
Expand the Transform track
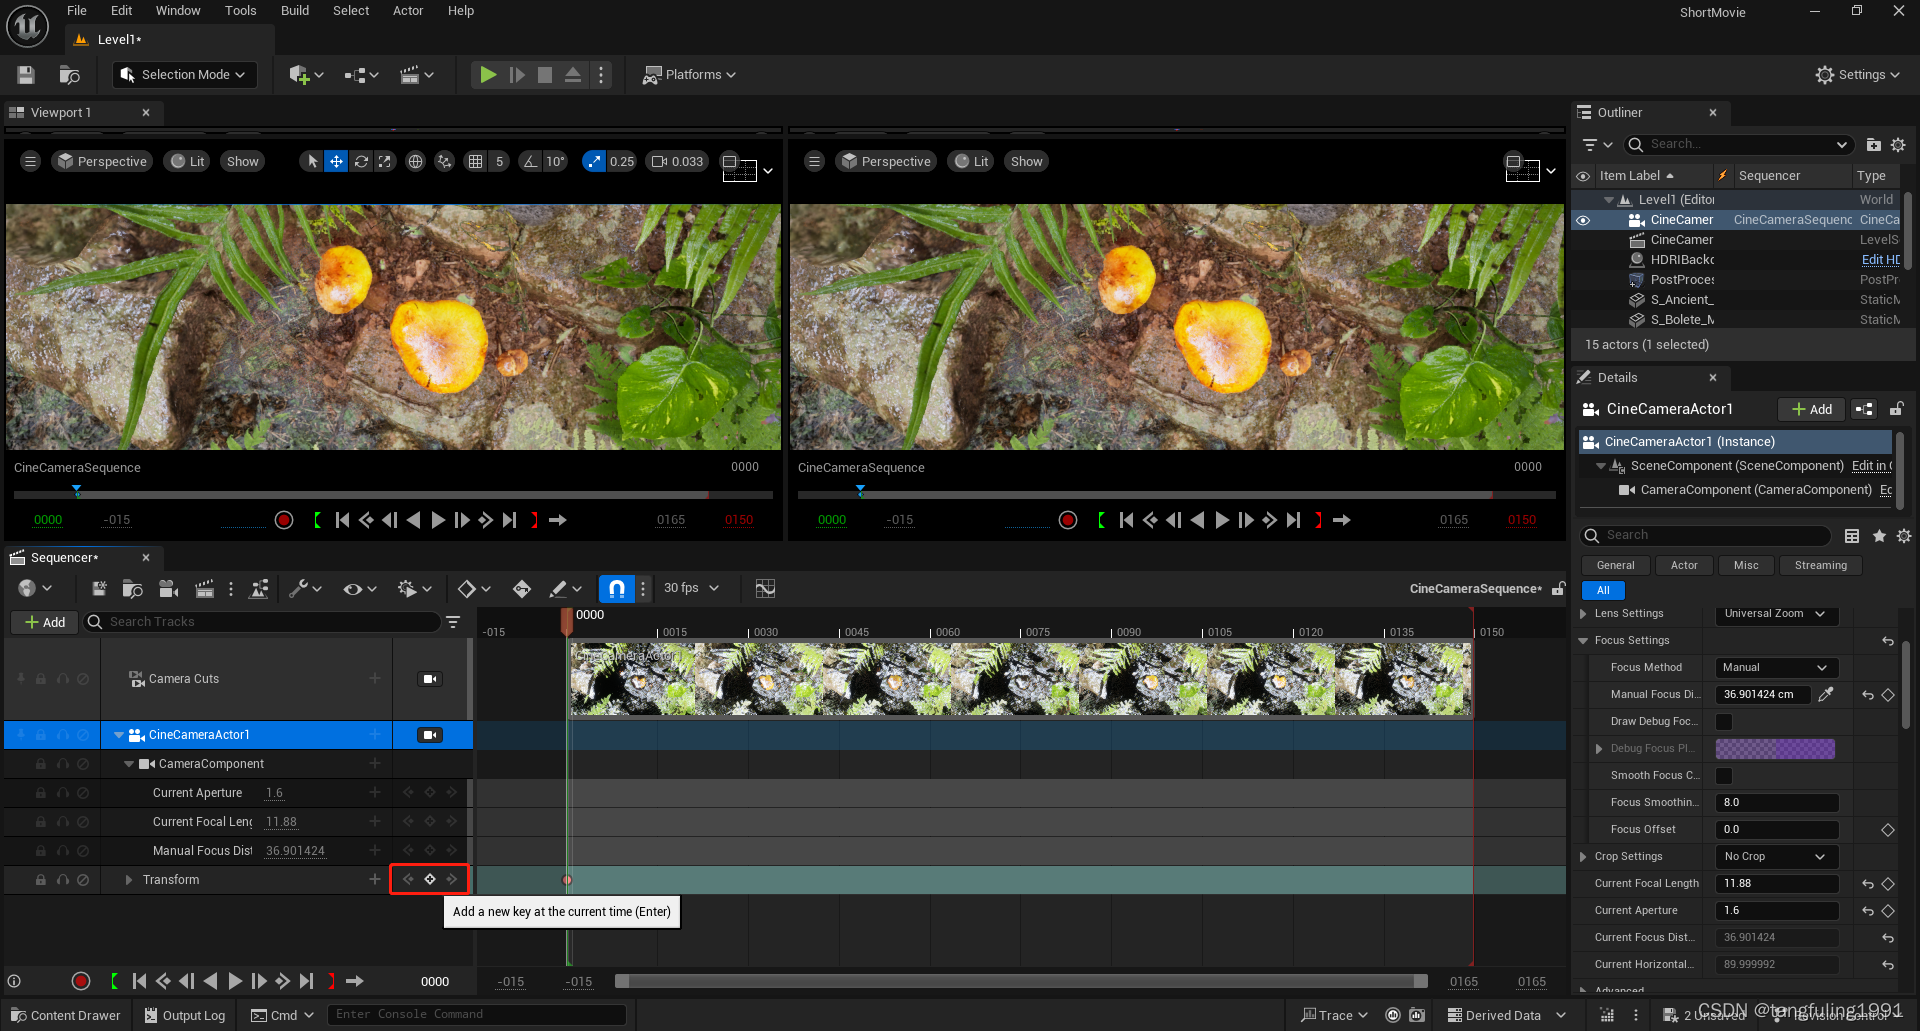pyautogui.click(x=129, y=880)
